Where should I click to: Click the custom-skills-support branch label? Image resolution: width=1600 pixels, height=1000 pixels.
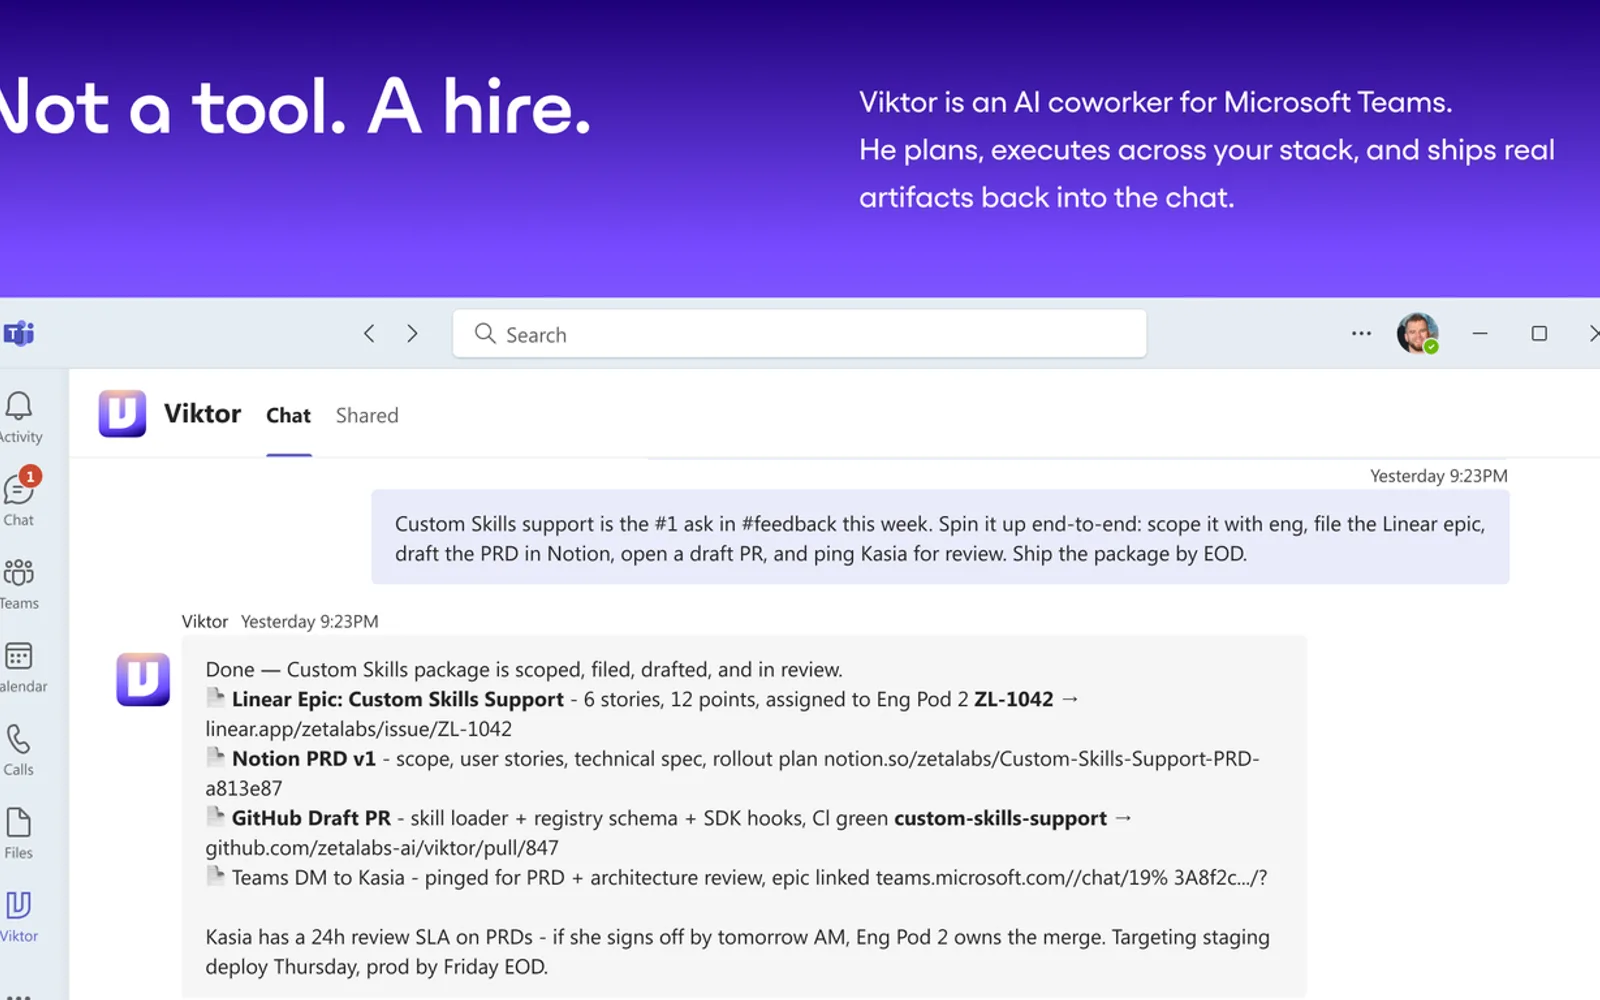tap(1000, 819)
